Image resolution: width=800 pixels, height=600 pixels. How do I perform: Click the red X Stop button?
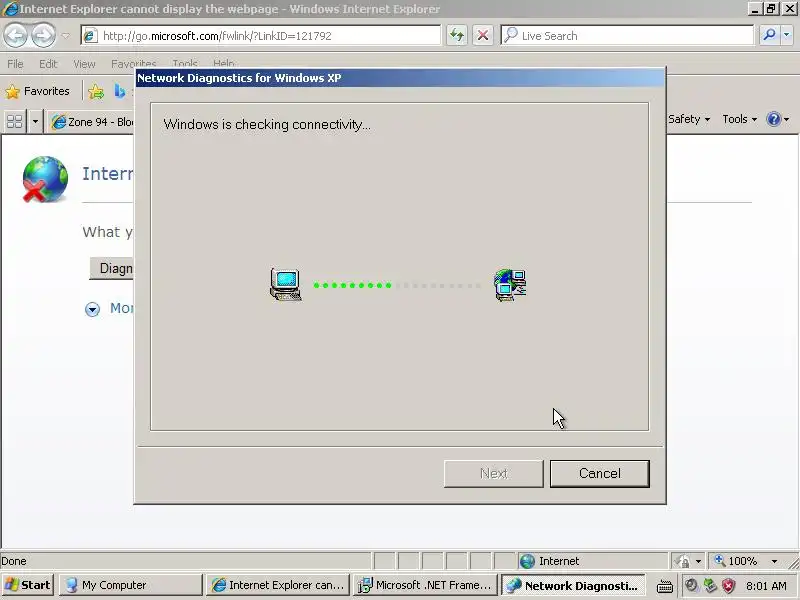[x=483, y=36]
